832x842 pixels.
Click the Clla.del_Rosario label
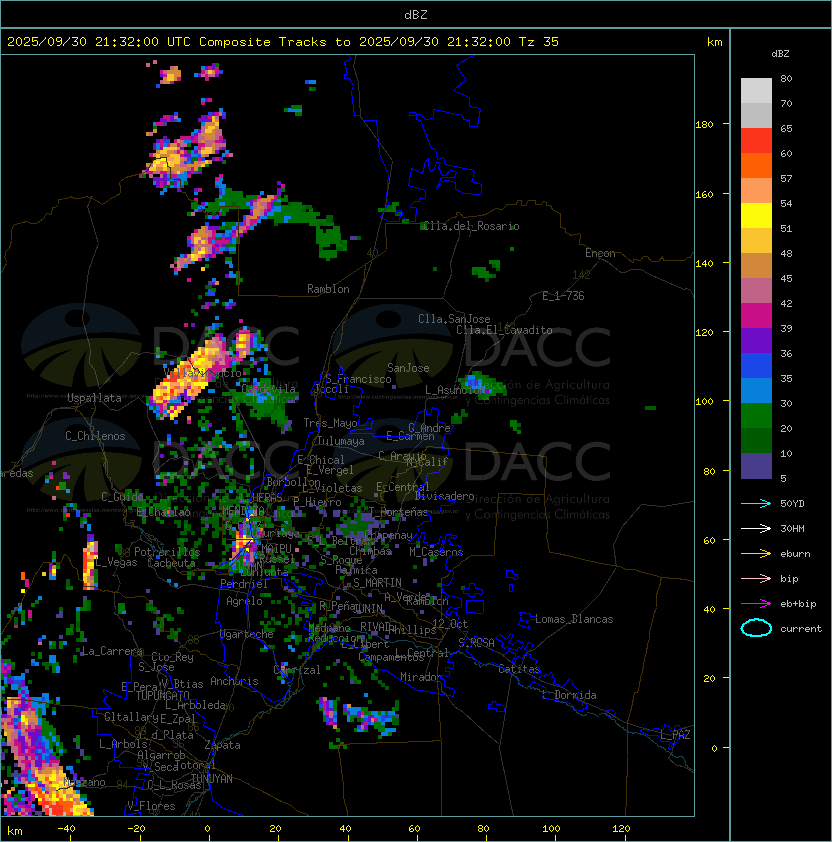471,226
